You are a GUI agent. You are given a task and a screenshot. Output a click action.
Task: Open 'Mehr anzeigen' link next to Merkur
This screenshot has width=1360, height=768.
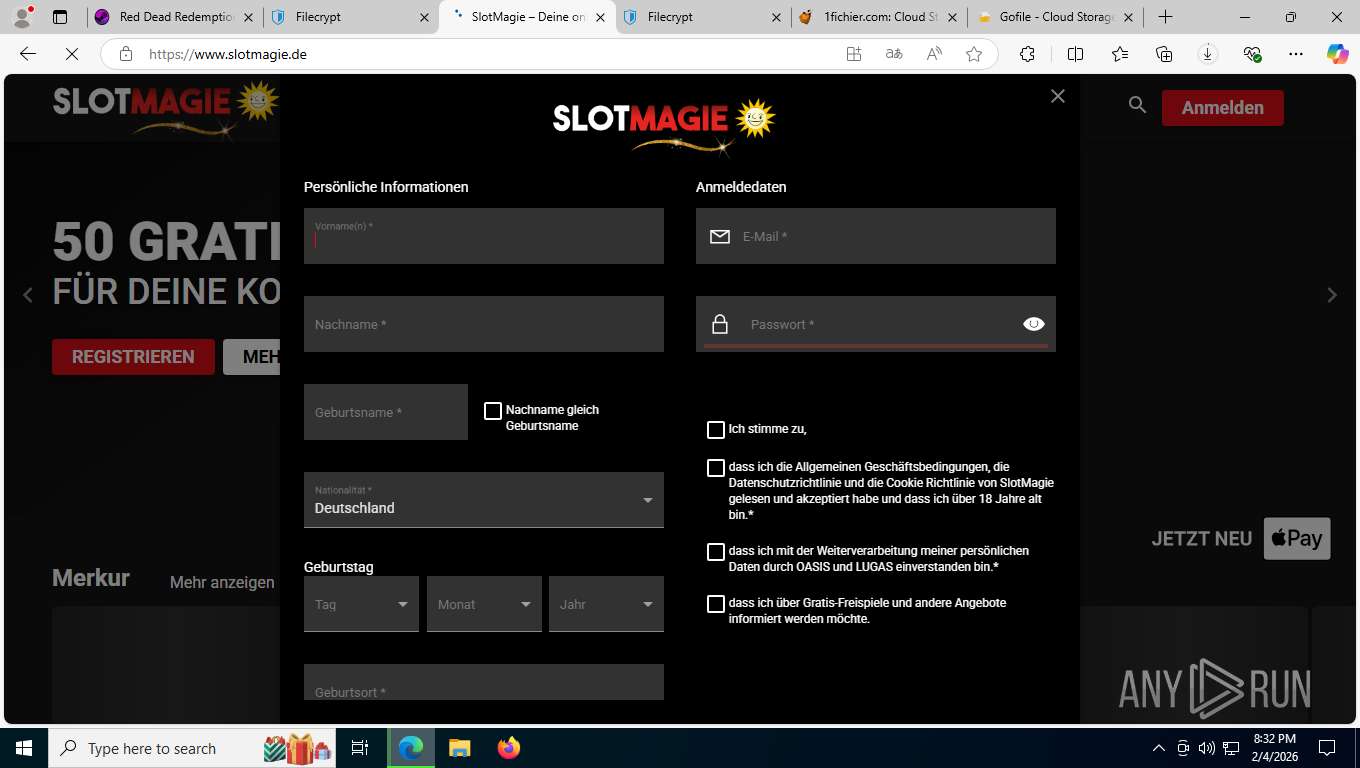[x=222, y=582]
